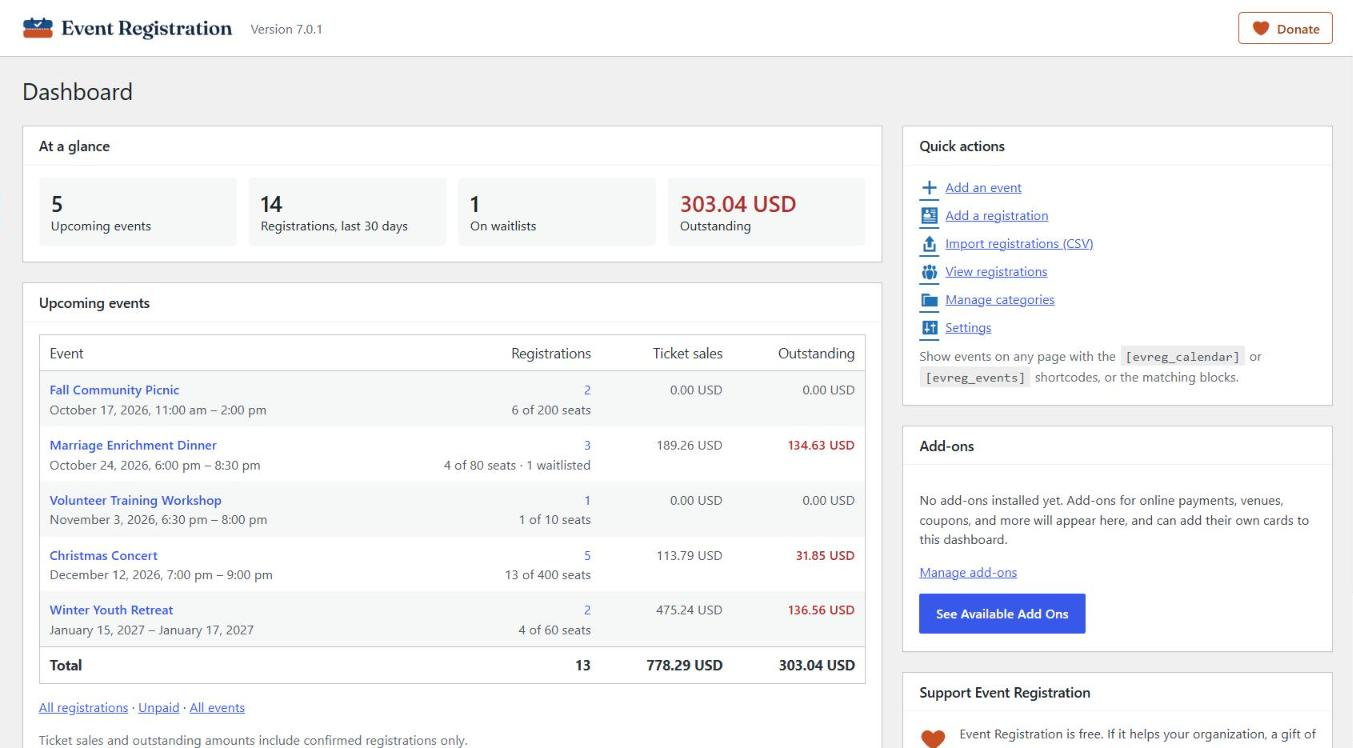Click registrations count 5 for Christmas Concert
Image resolution: width=1353 pixels, height=748 pixels.
[587, 555]
